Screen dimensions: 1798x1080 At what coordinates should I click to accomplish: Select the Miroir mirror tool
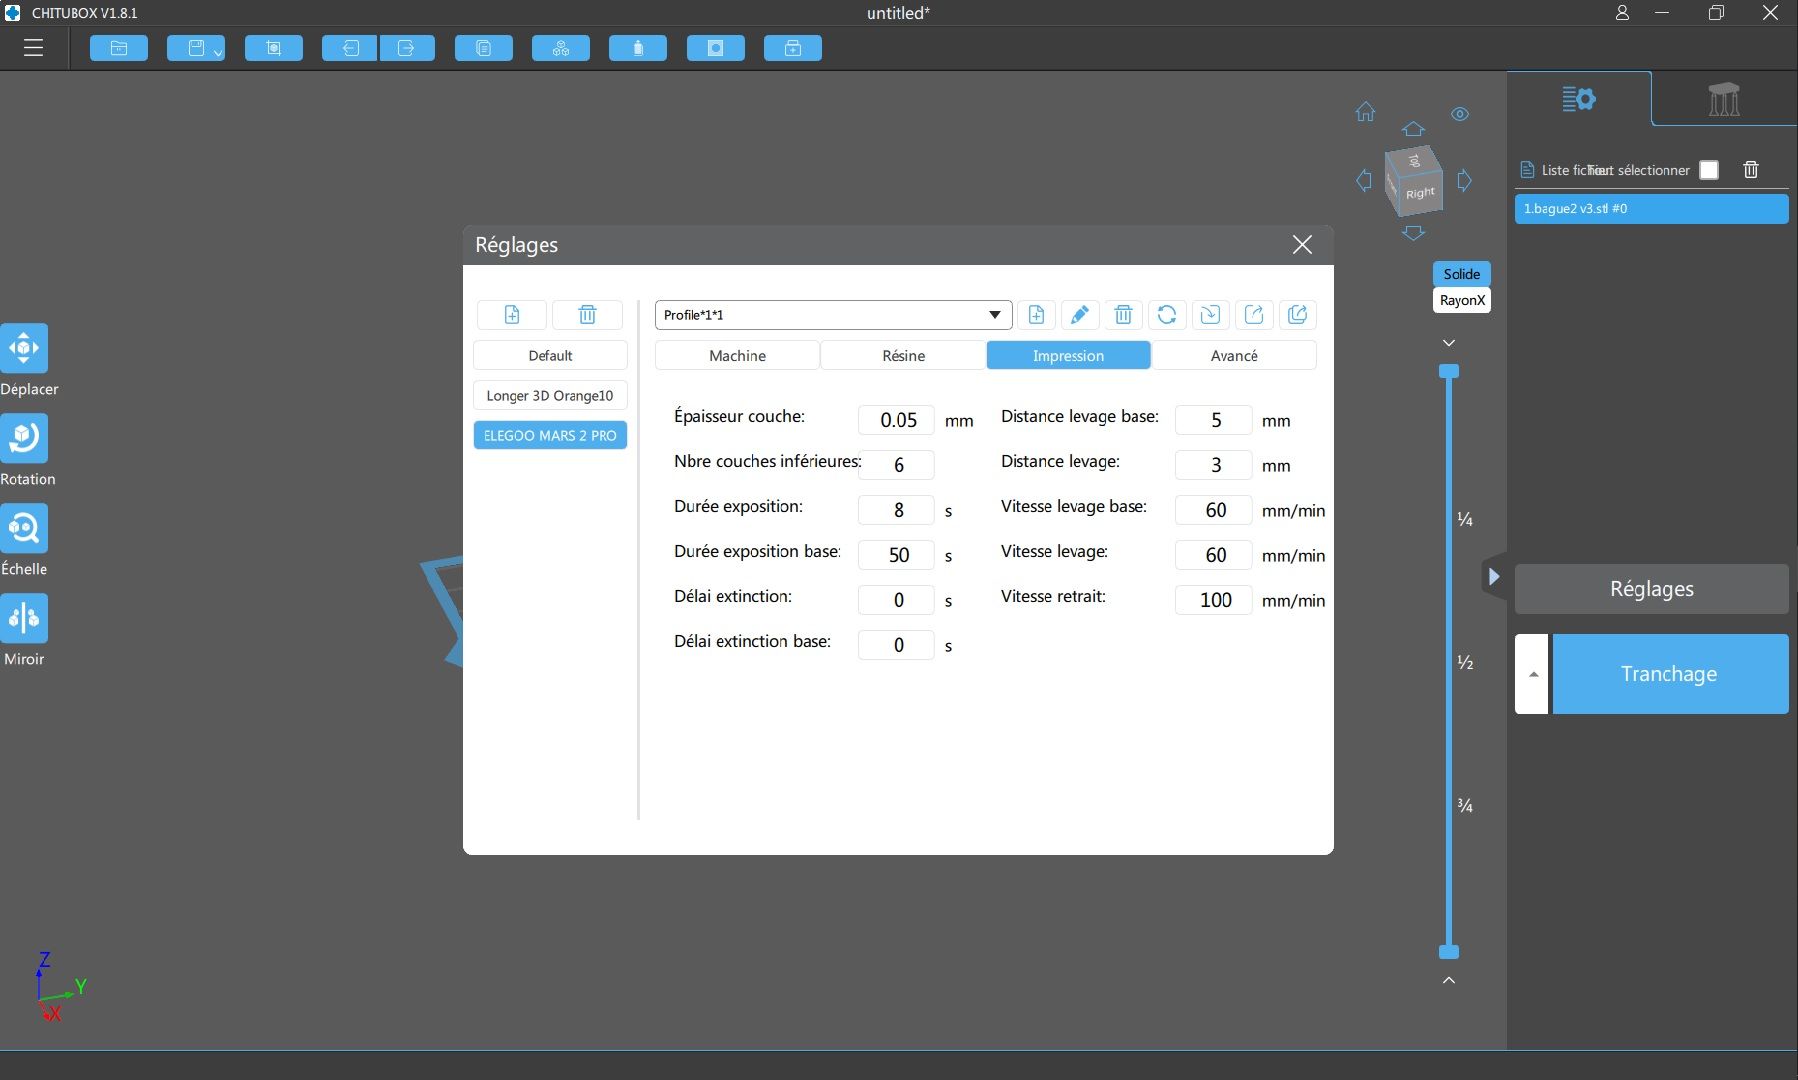pyautogui.click(x=24, y=618)
